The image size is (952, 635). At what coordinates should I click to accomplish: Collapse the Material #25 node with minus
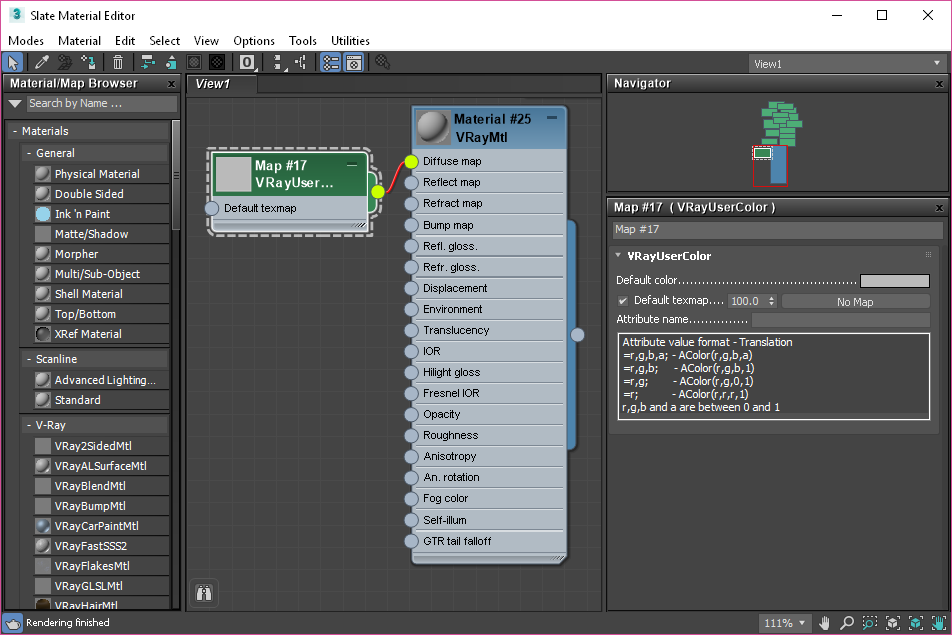point(551,118)
